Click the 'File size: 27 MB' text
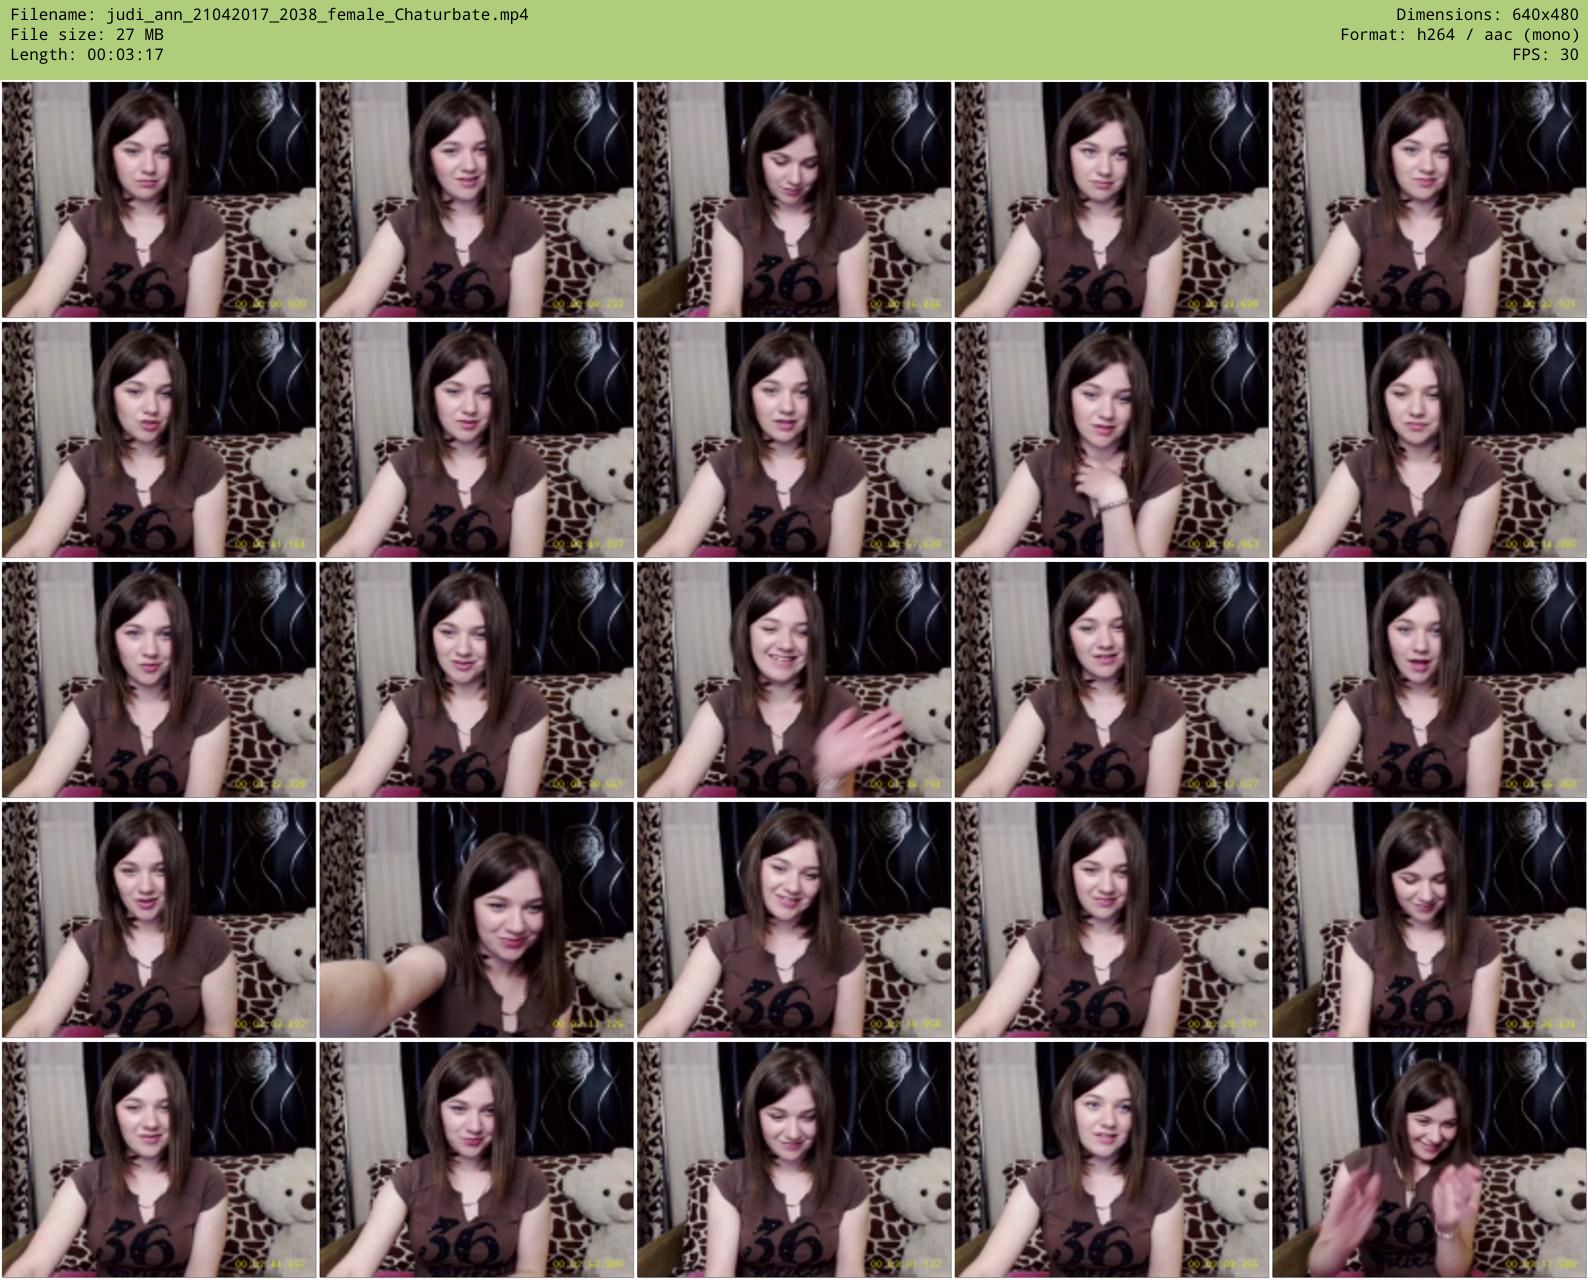1588x1280 pixels. point(87,35)
